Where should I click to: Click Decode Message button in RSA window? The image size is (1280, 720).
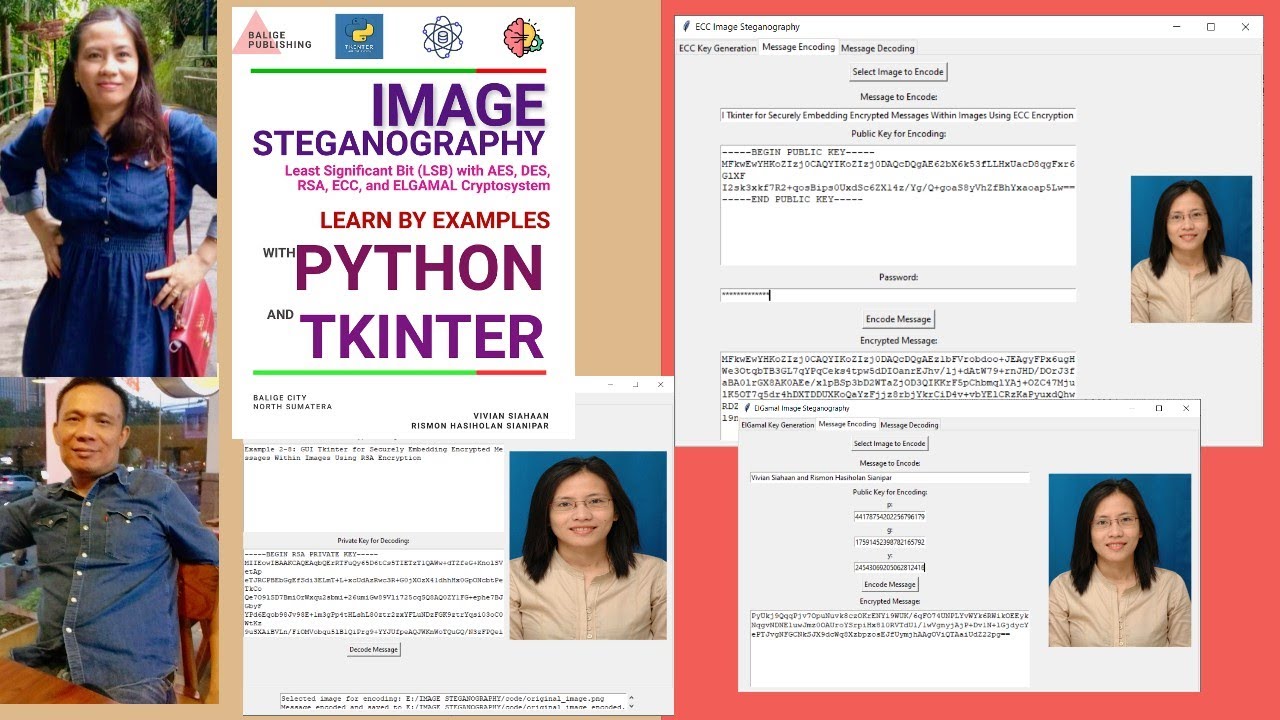point(374,649)
